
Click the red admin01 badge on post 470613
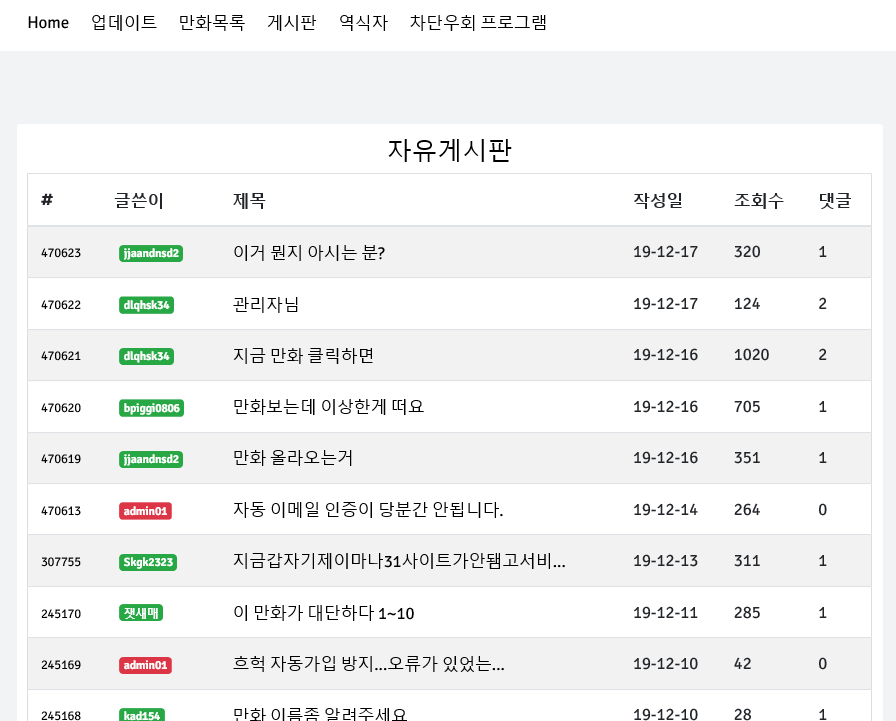click(145, 511)
